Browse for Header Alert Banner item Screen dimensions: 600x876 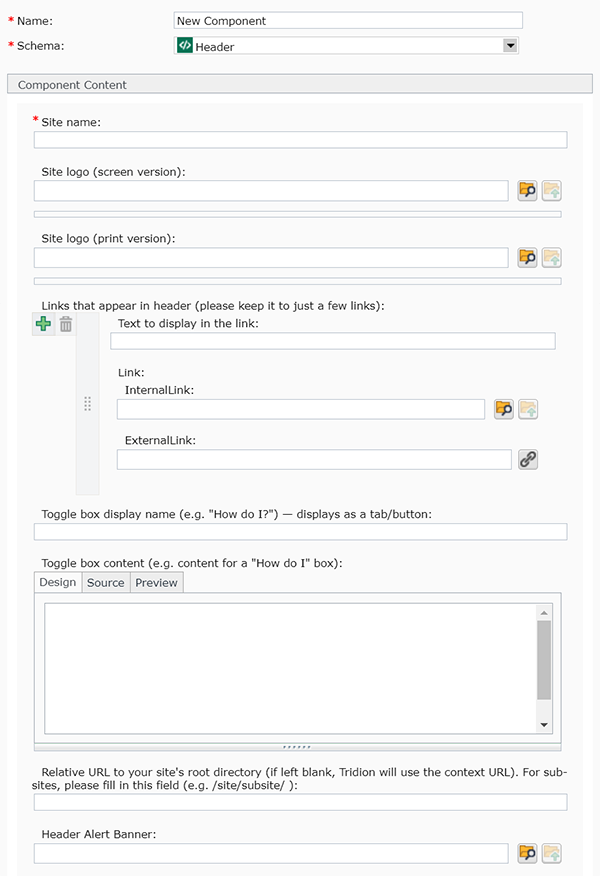pyautogui.click(x=527, y=853)
